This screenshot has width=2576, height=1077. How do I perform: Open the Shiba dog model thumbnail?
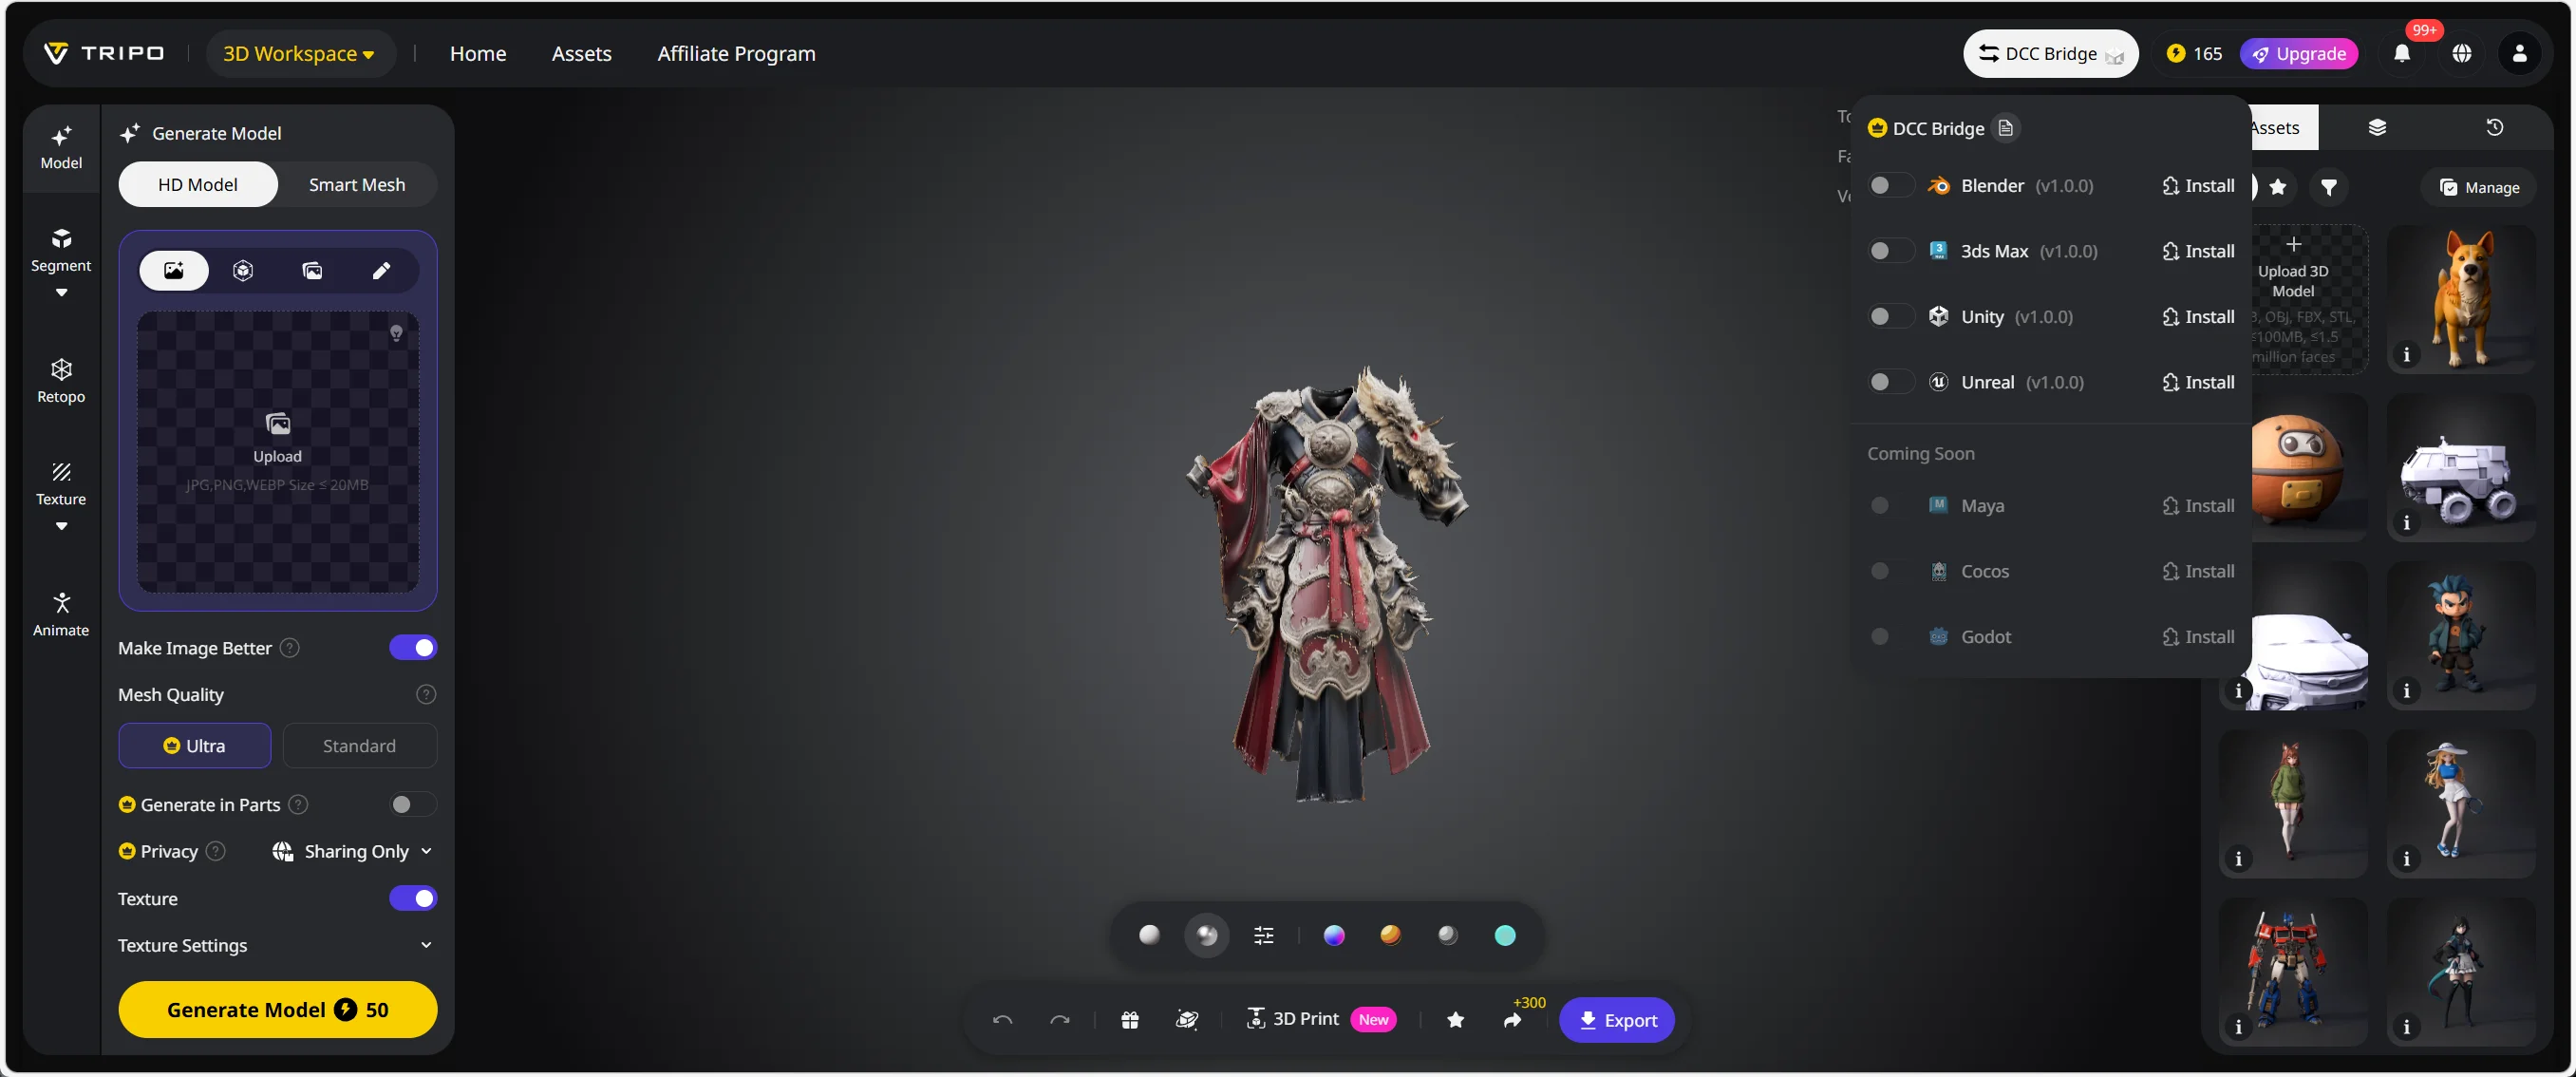coord(2462,299)
